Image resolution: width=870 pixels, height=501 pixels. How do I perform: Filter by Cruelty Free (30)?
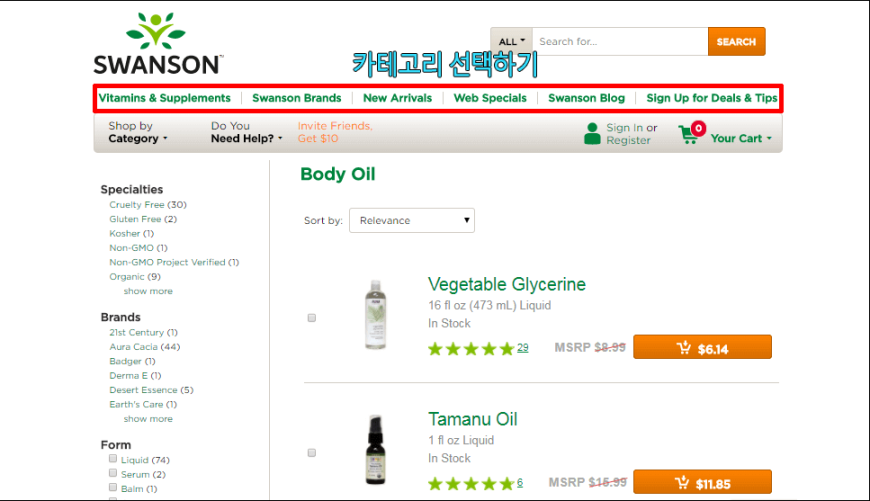click(148, 205)
